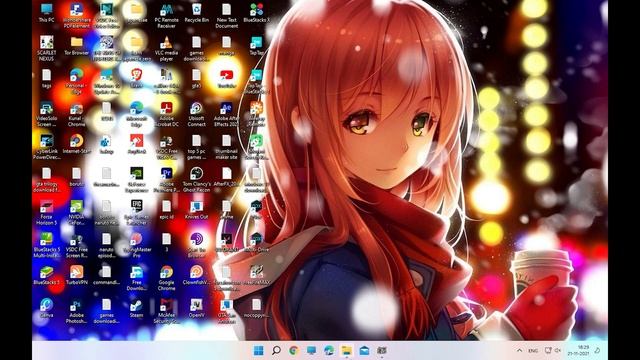Open the Tor Browser folder
The height and width of the screenshot is (360, 640).
[x=76, y=45]
